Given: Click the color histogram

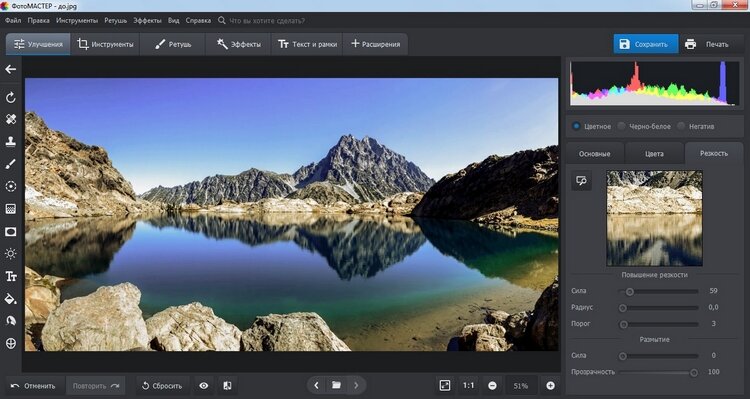Looking at the screenshot, I should [x=654, y=83].
